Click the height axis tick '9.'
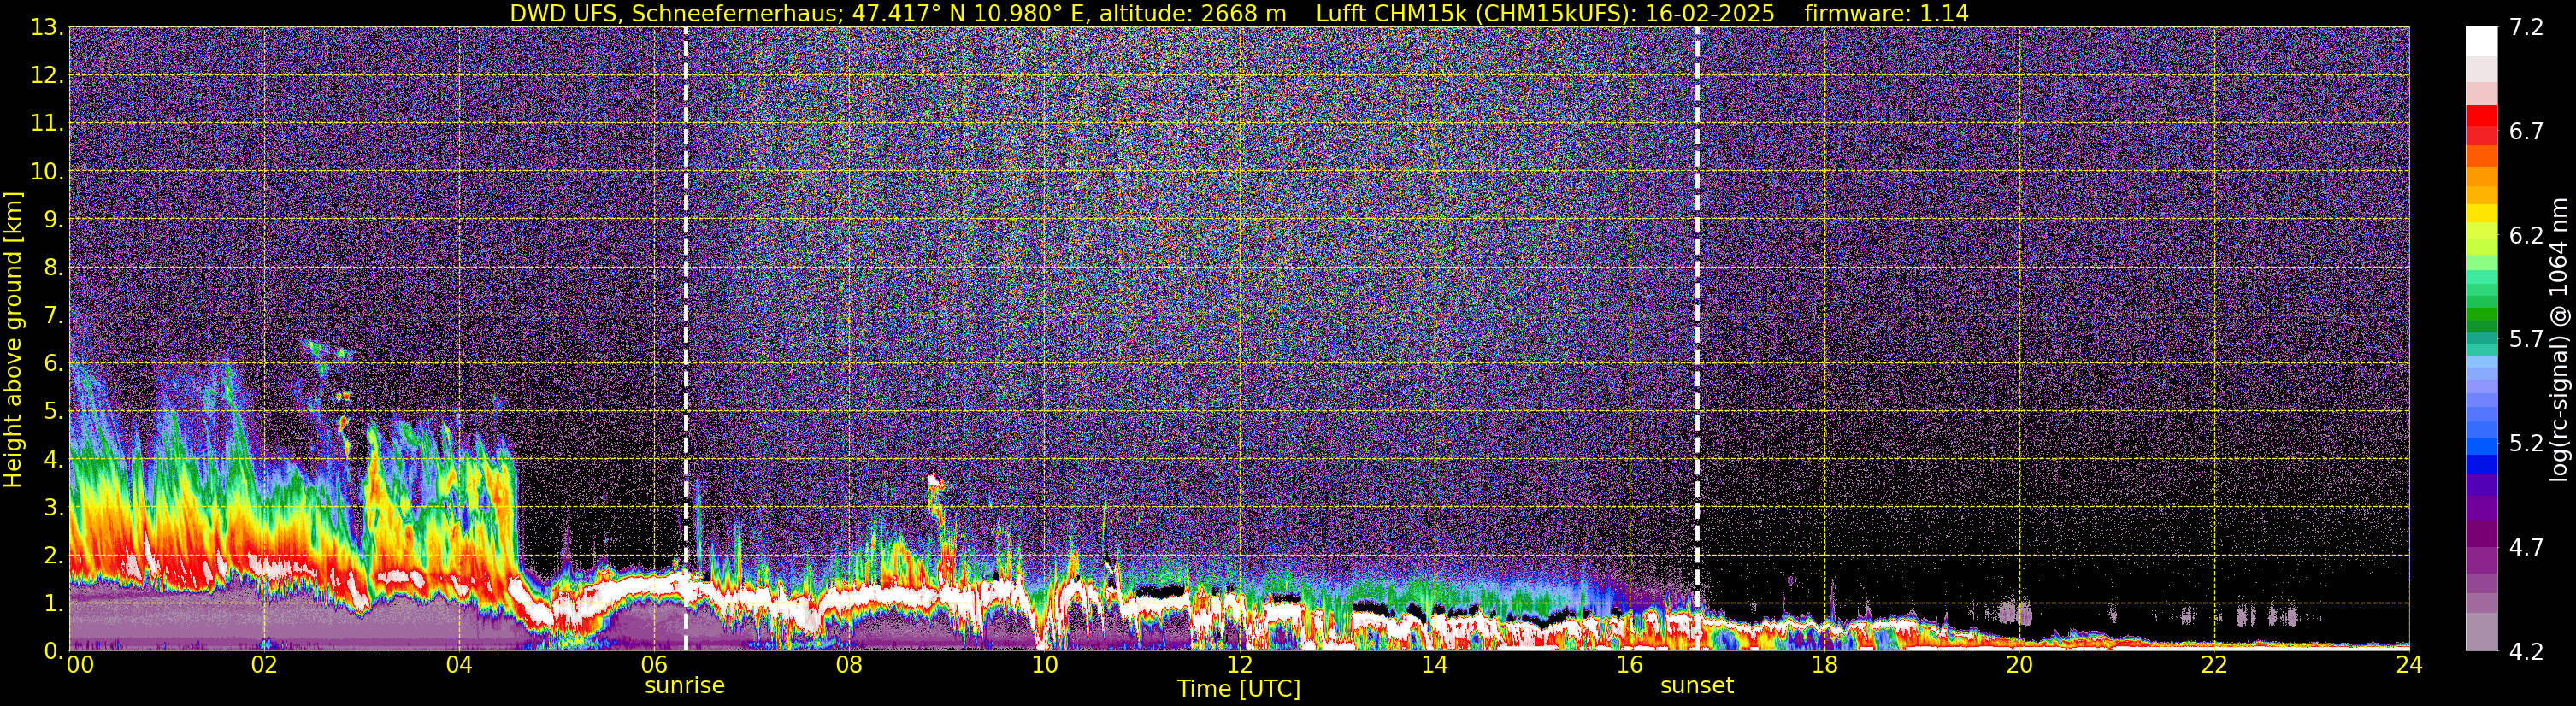Viewport: 2576px width, 706px height. (54, 220)
